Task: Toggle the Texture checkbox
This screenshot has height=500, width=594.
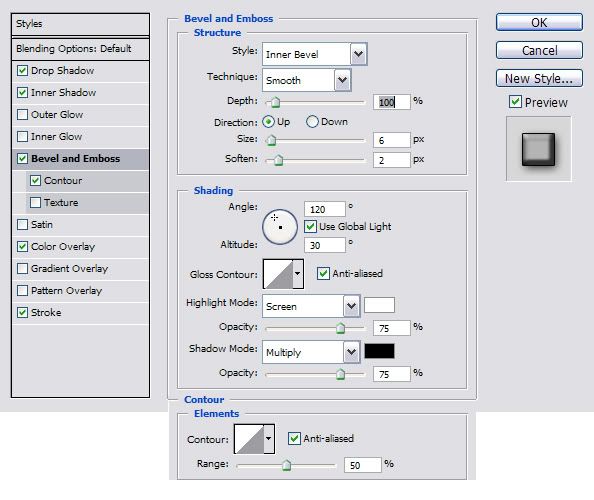Action: point(35,202)
